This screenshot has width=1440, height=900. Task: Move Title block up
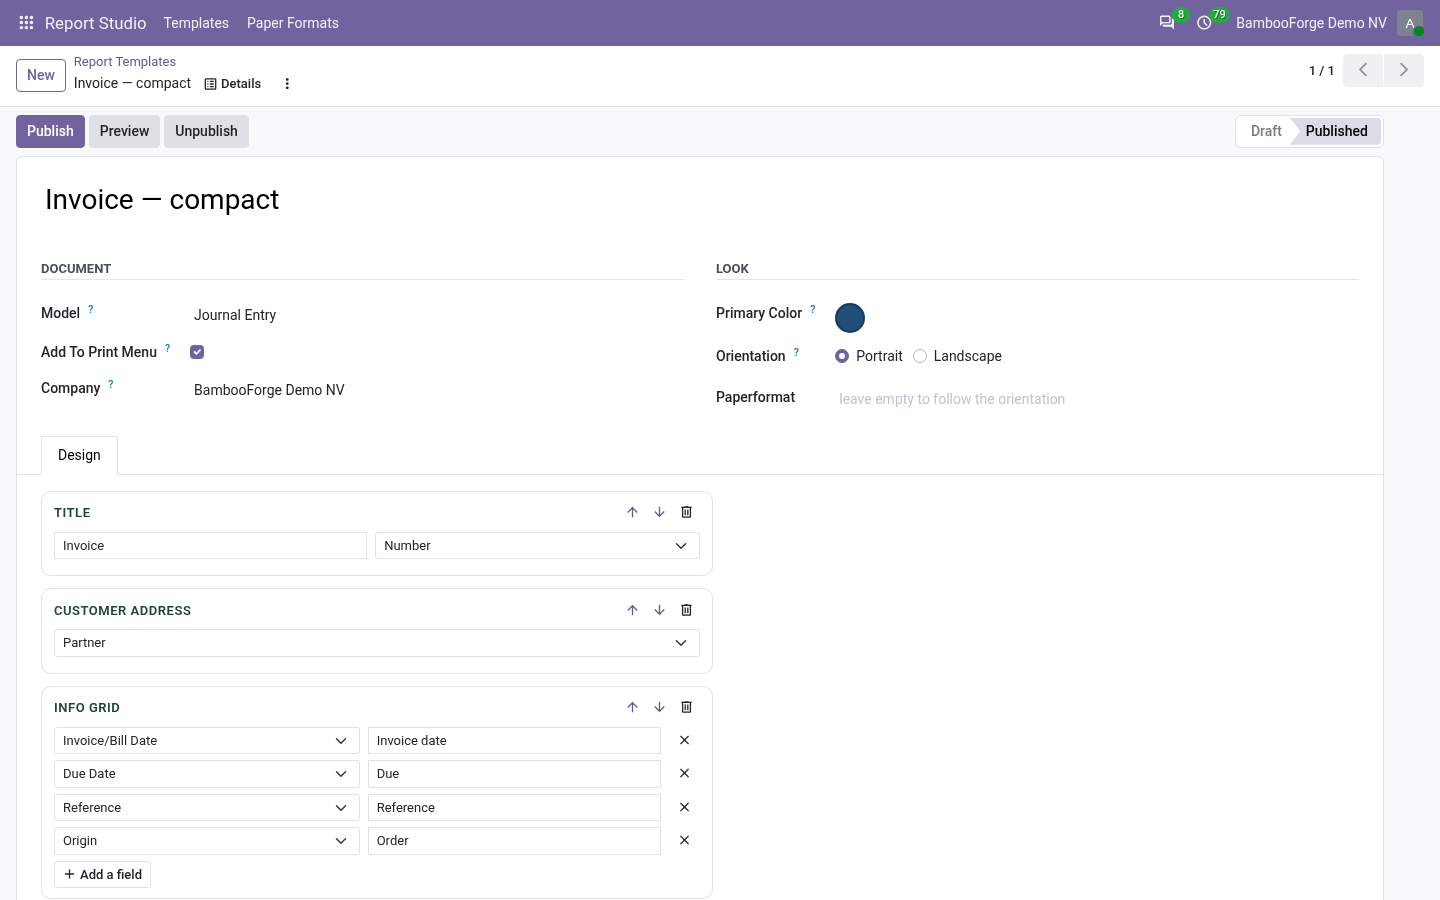pos(632,512)
